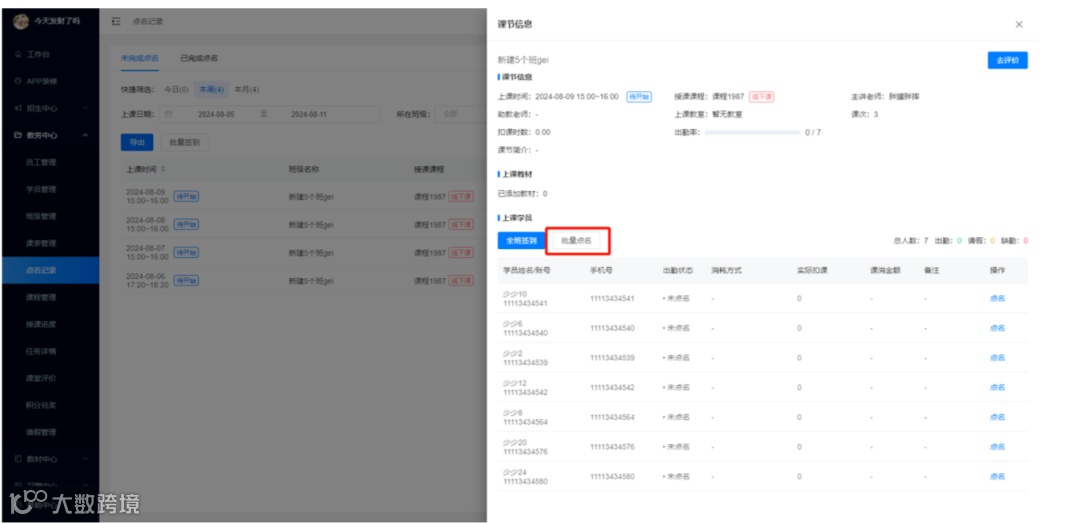This screenshot has width=1080, height=523.
Task: Click the end date field 2024-08-11
Action: point(309,114)
